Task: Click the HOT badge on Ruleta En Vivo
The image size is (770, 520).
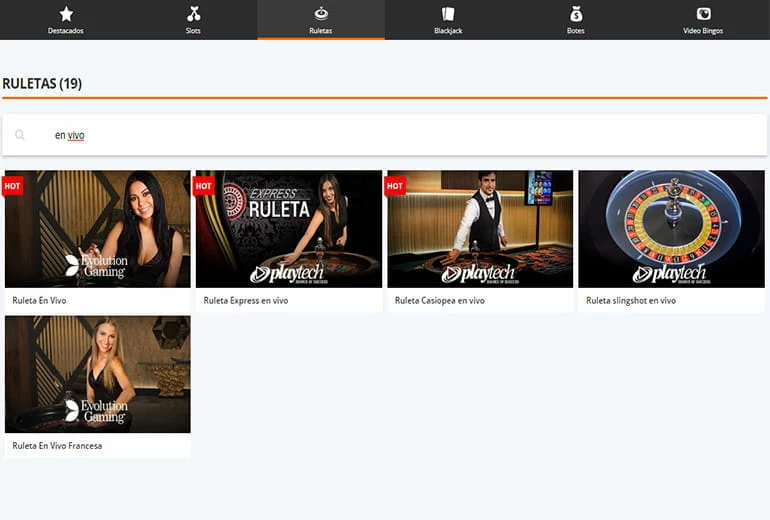Action: point(12,186)
